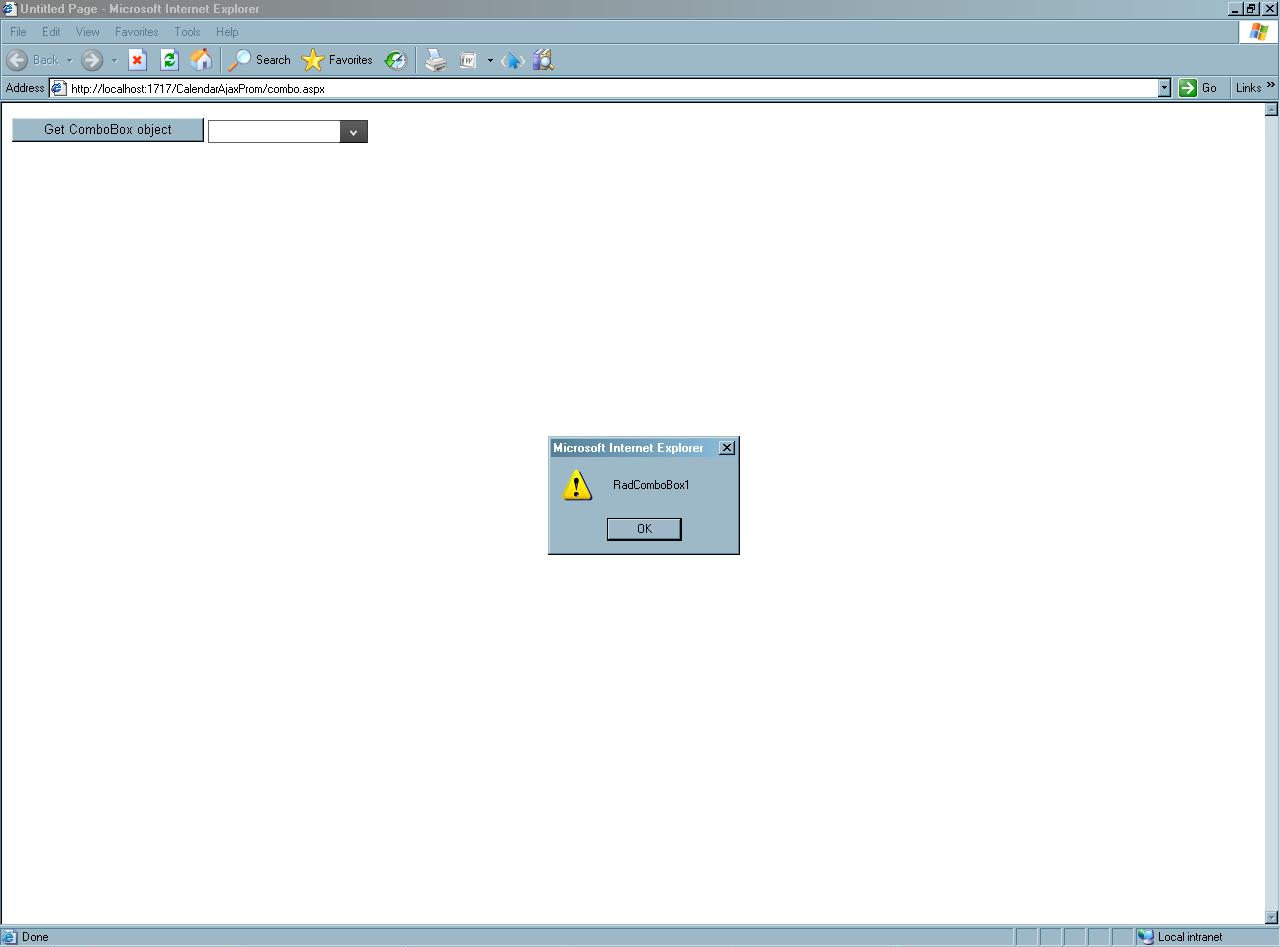Click the IE icon in title bar

pyautogui.click(x=9, y=9)
